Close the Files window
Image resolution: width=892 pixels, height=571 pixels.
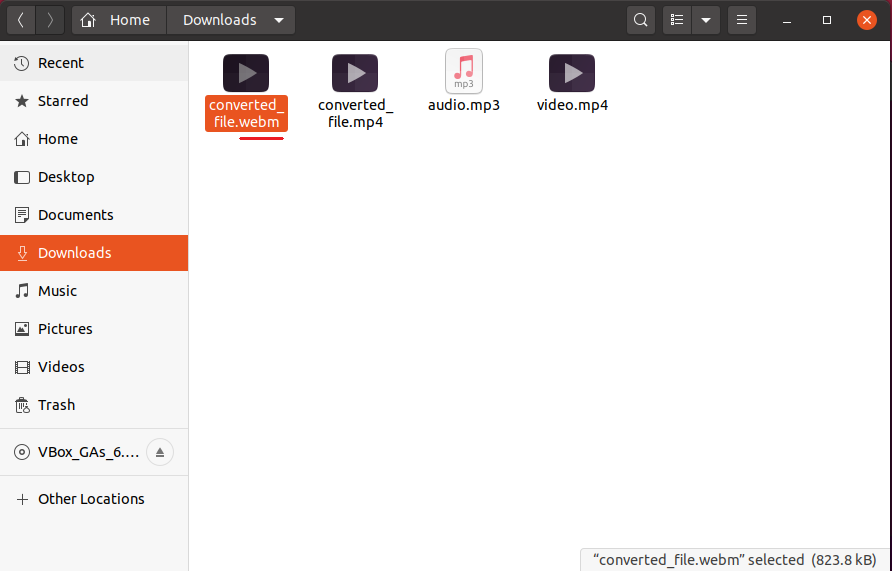point(866,20)
